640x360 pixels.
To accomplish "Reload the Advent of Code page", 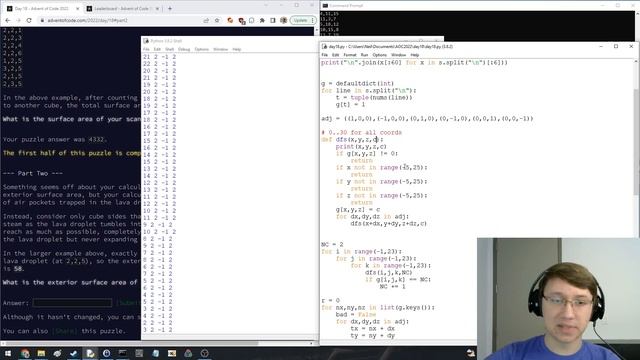I will 29,20.
